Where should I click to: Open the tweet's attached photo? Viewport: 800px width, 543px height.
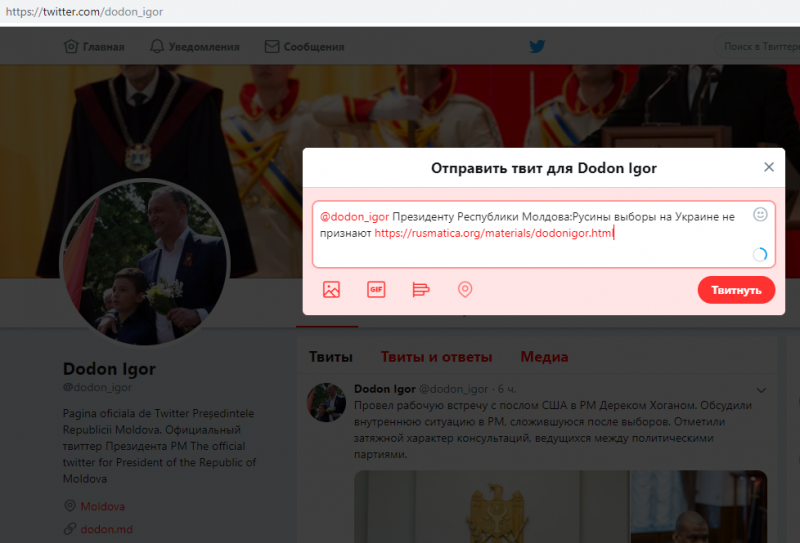point(560,506)
